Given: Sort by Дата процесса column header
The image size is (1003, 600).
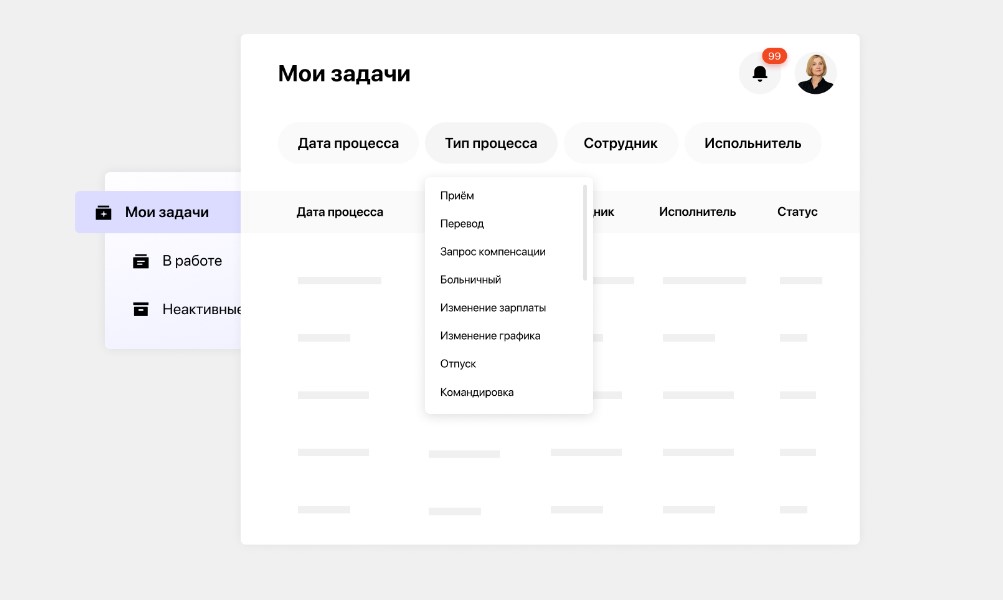Looking at the screenshot, I should pos(340,212).
